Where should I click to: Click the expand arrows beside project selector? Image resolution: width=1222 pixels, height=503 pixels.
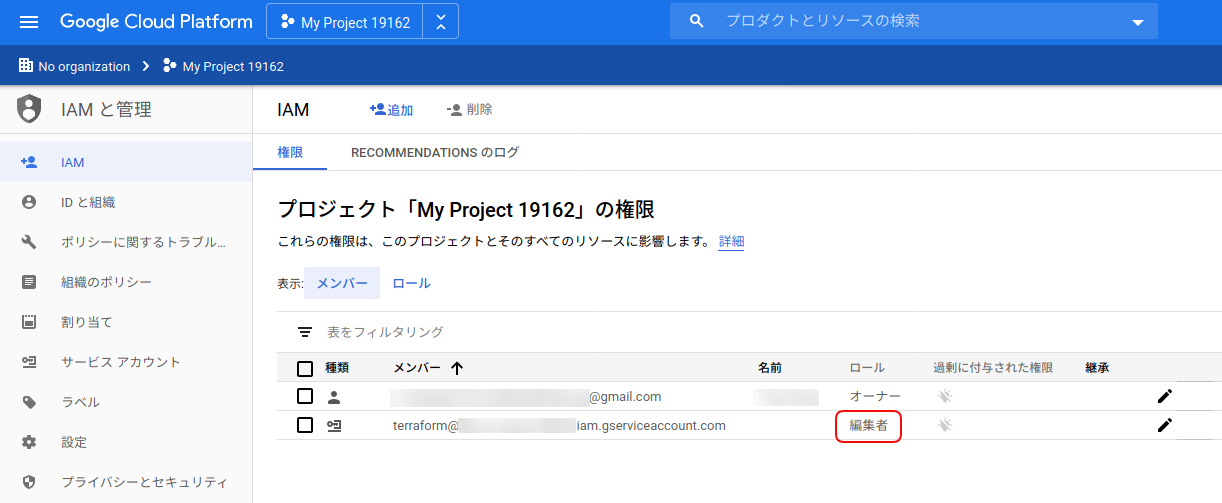[x=441, y=22]
